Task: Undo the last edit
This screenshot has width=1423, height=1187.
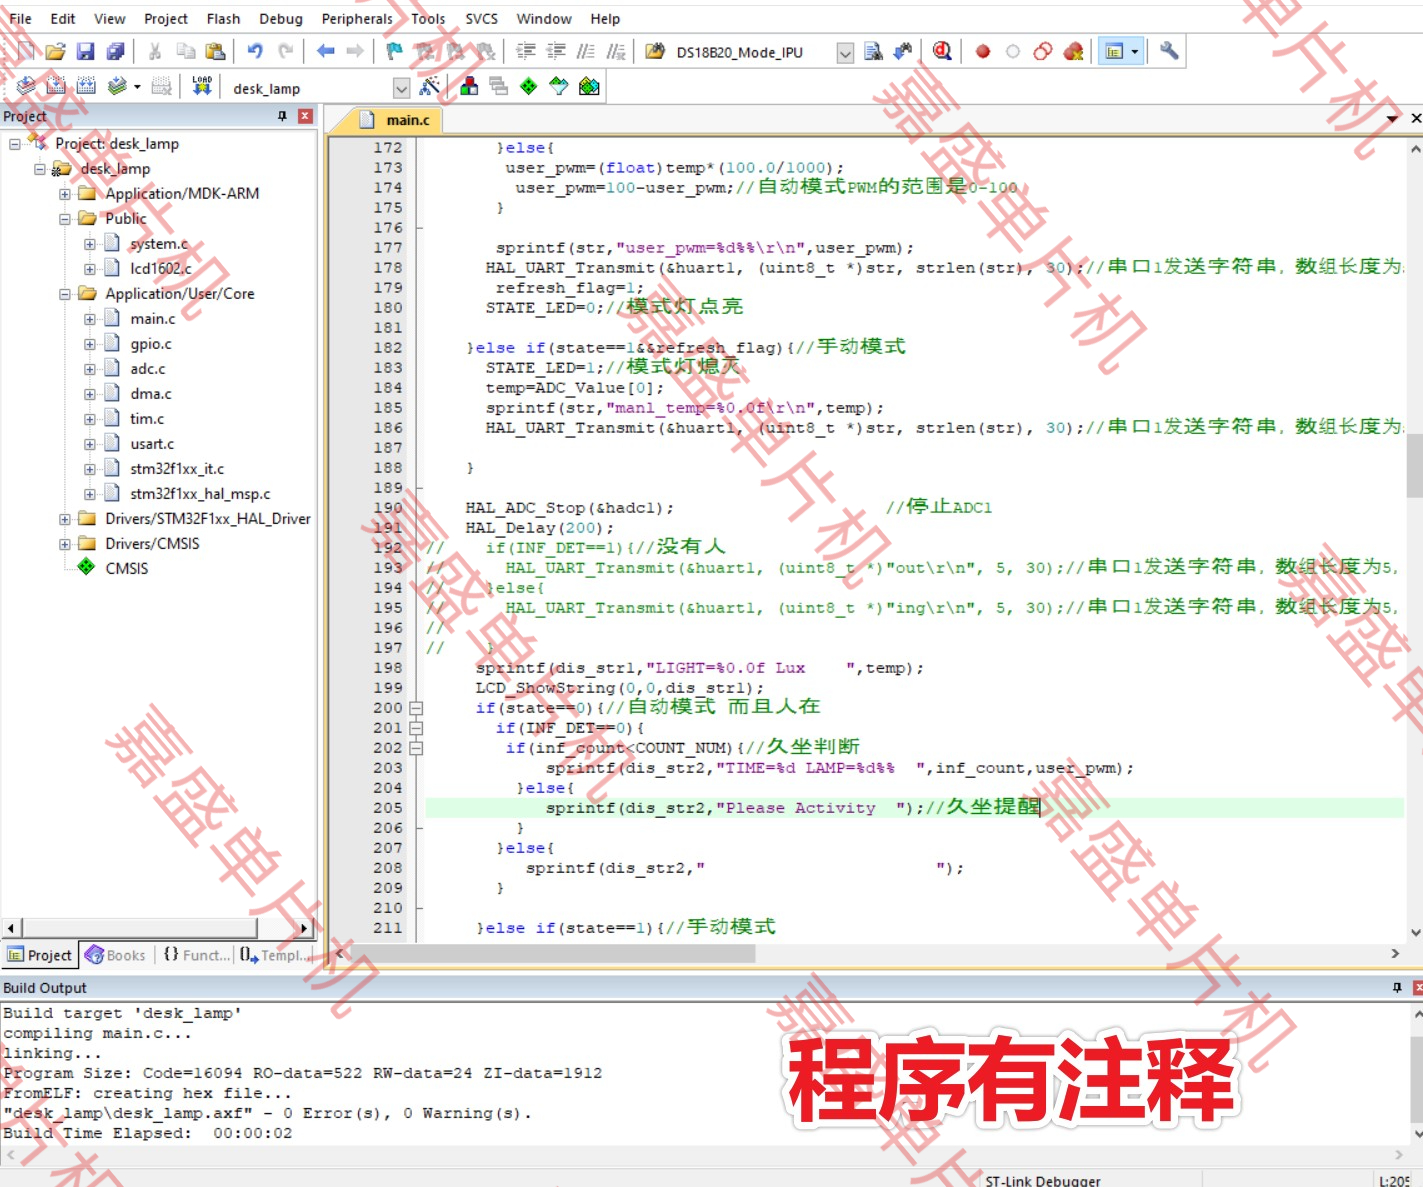Action: 255,51
